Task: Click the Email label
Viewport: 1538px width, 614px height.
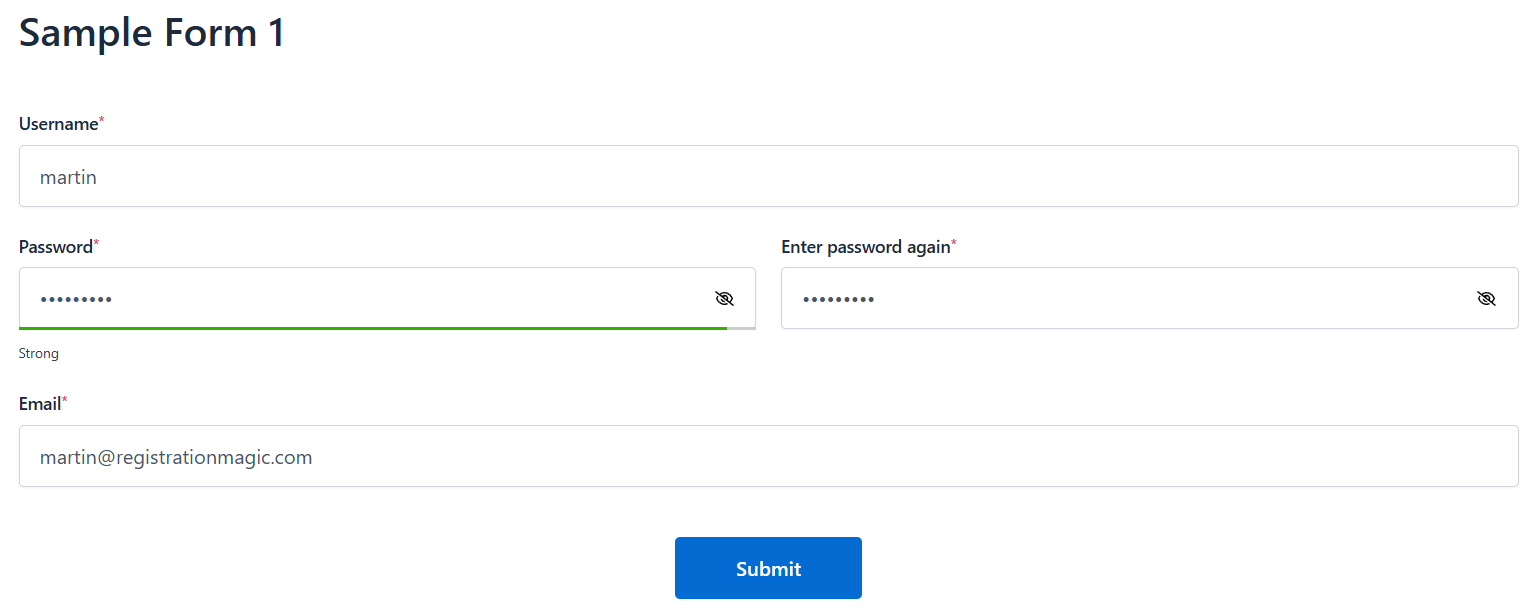Action: point(40,404)
